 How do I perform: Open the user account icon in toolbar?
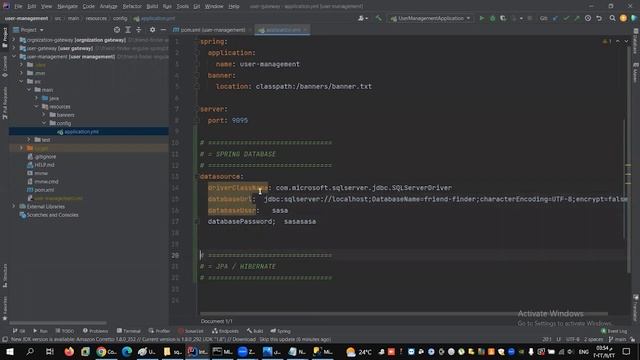[x=362, y=18]
